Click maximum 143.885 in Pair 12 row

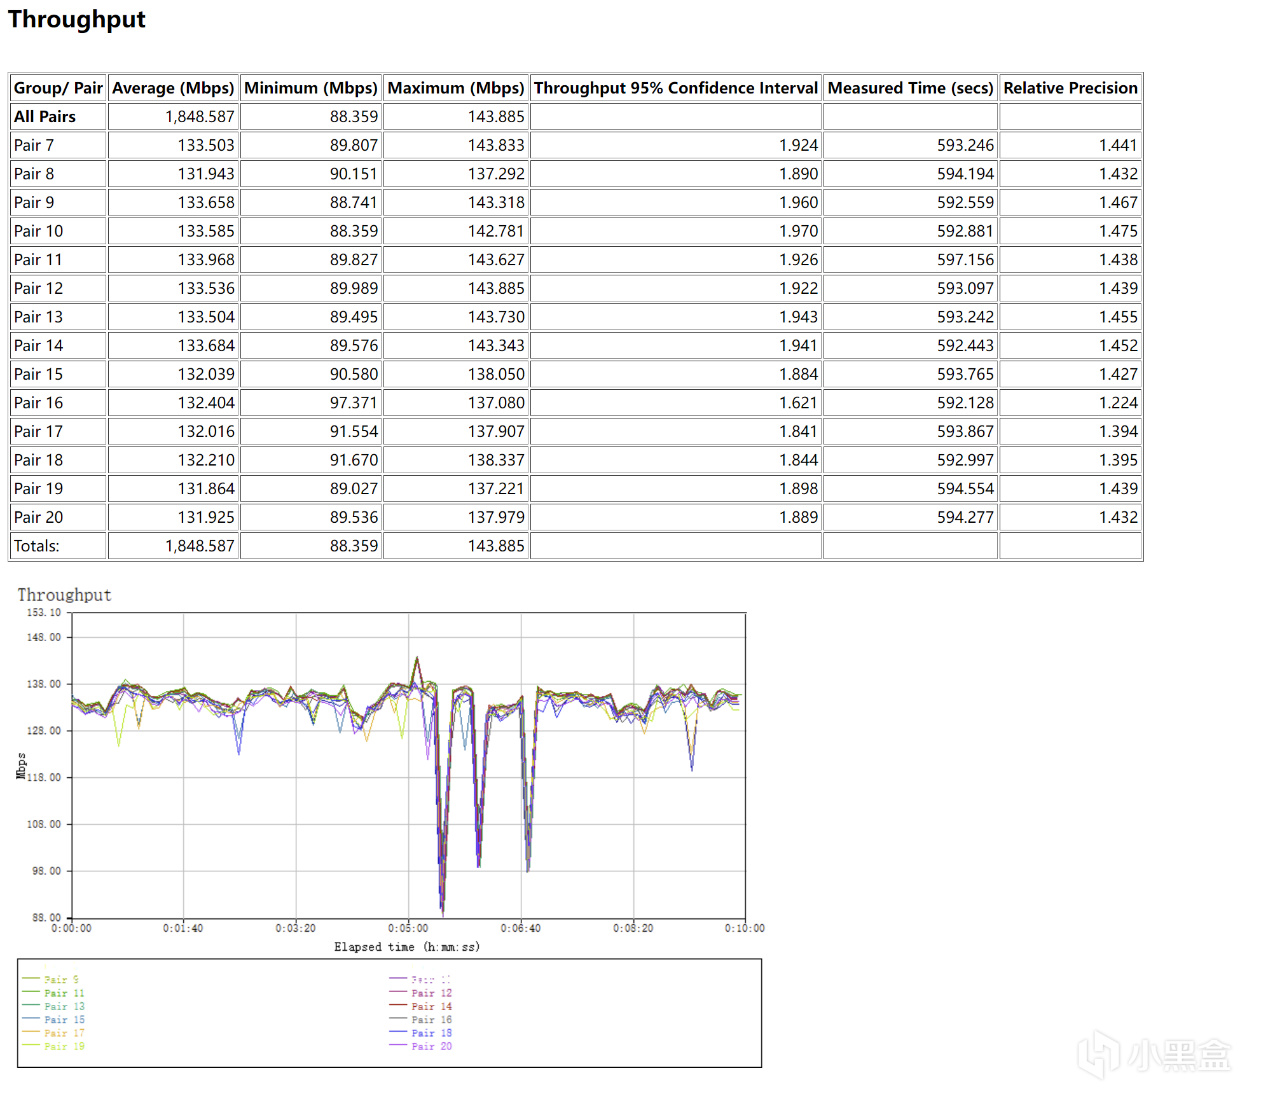pyautogui.click(x=496, y=288)
